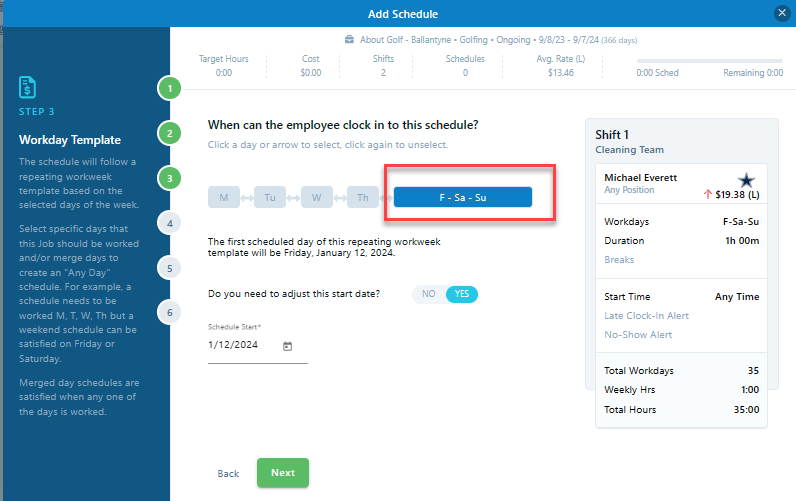Go to step 1 in the wizard

[170, 89]
